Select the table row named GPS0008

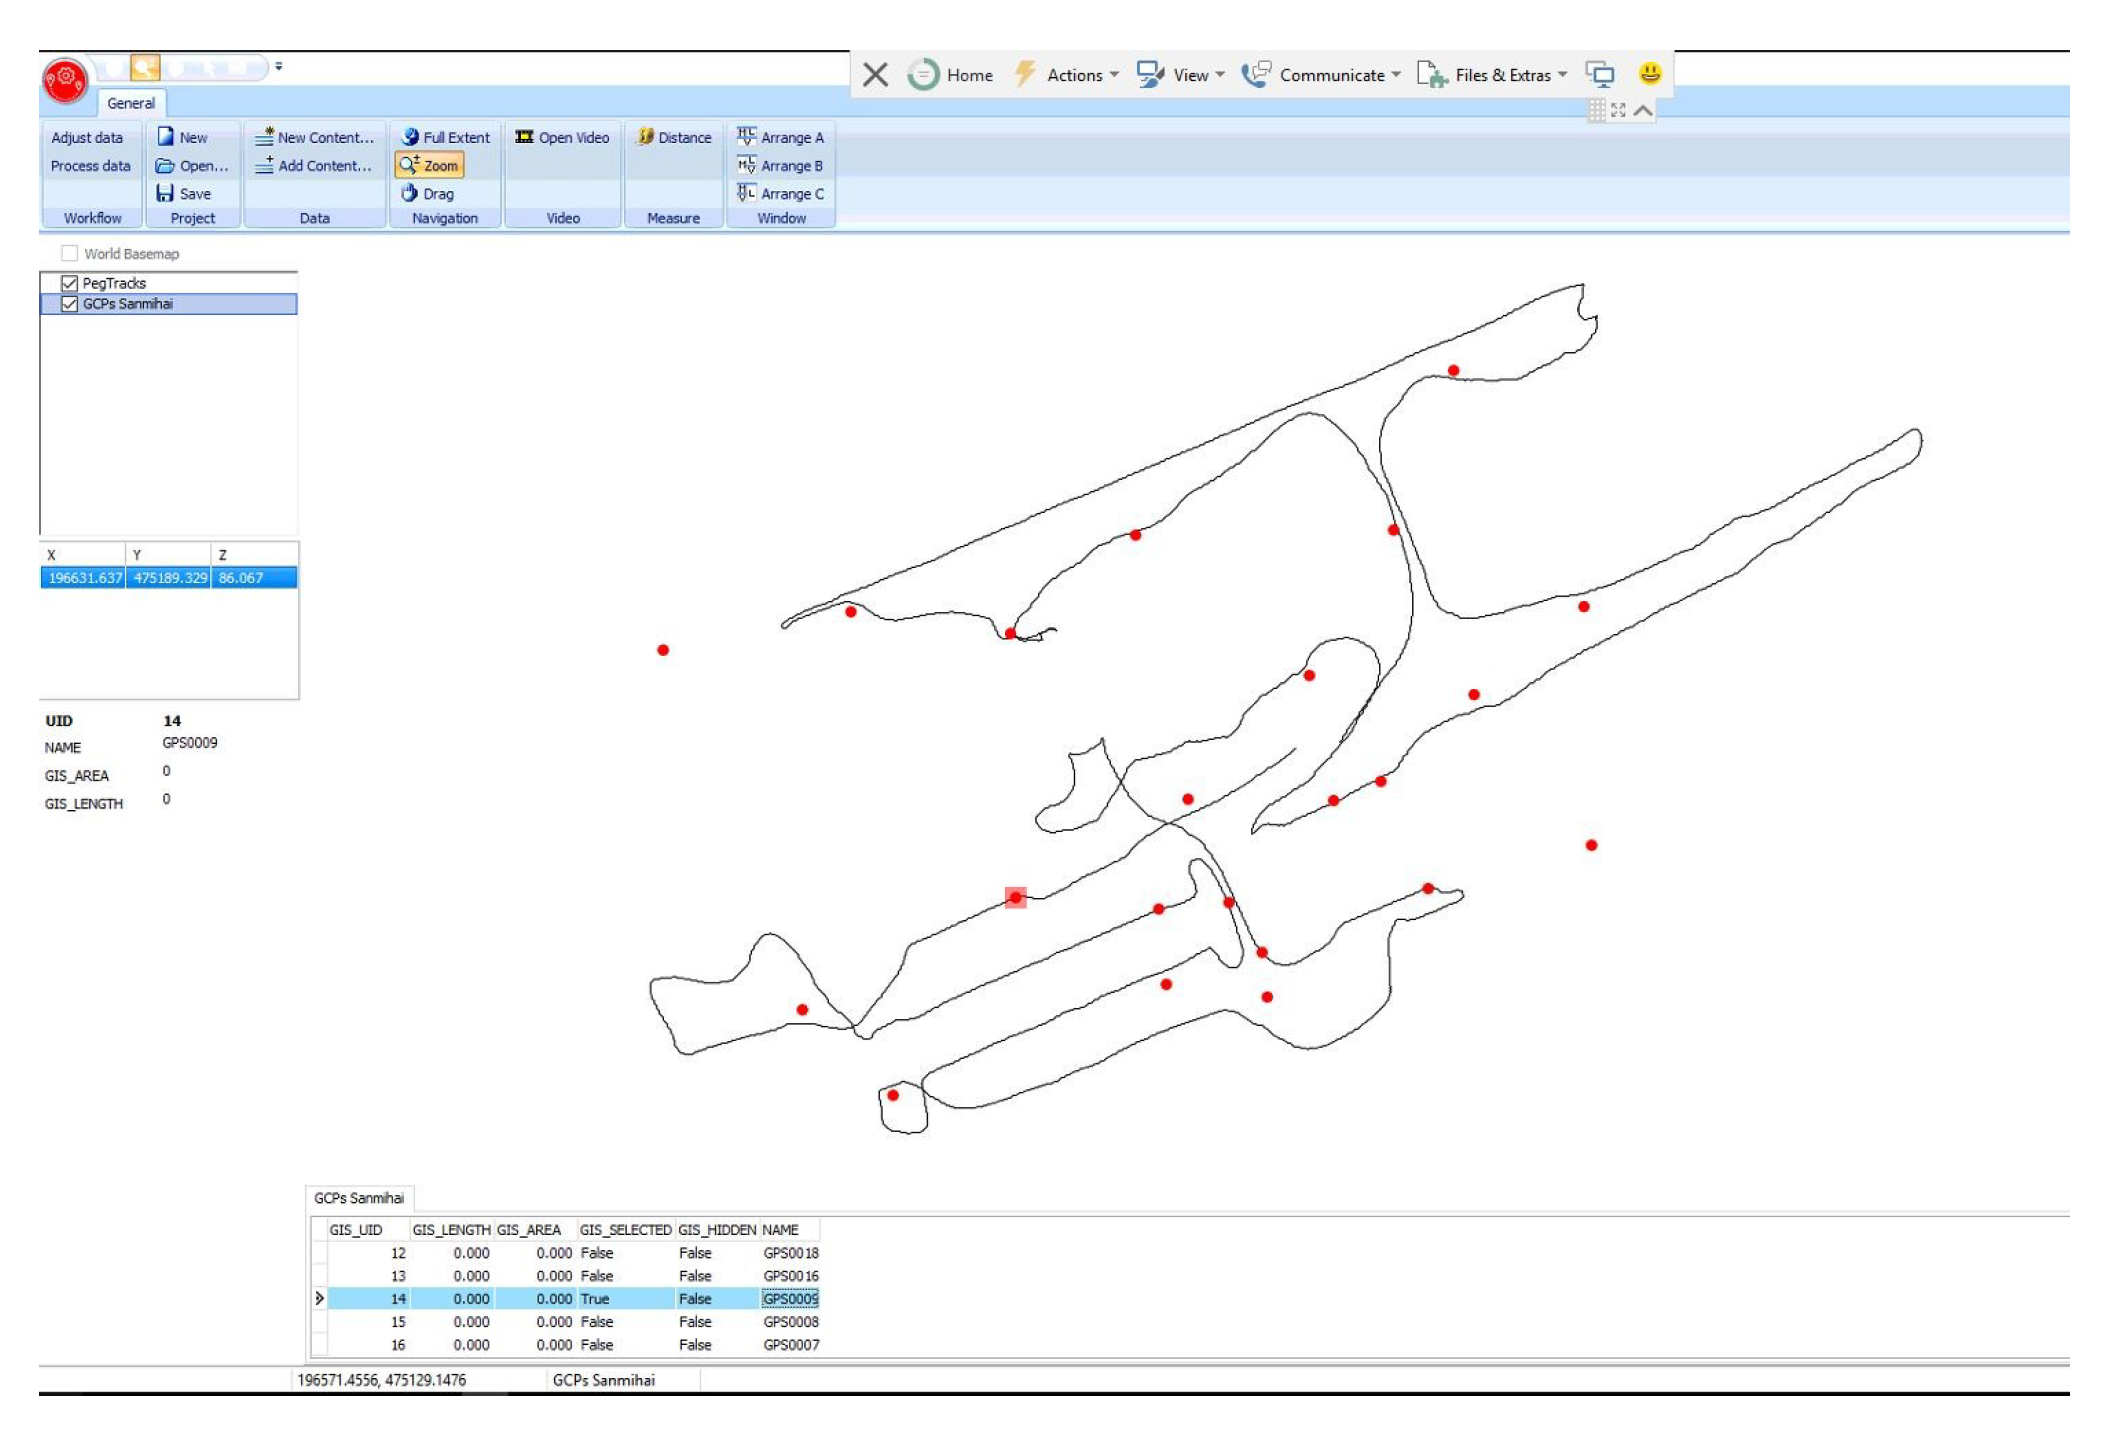[x=790, y=1322]
